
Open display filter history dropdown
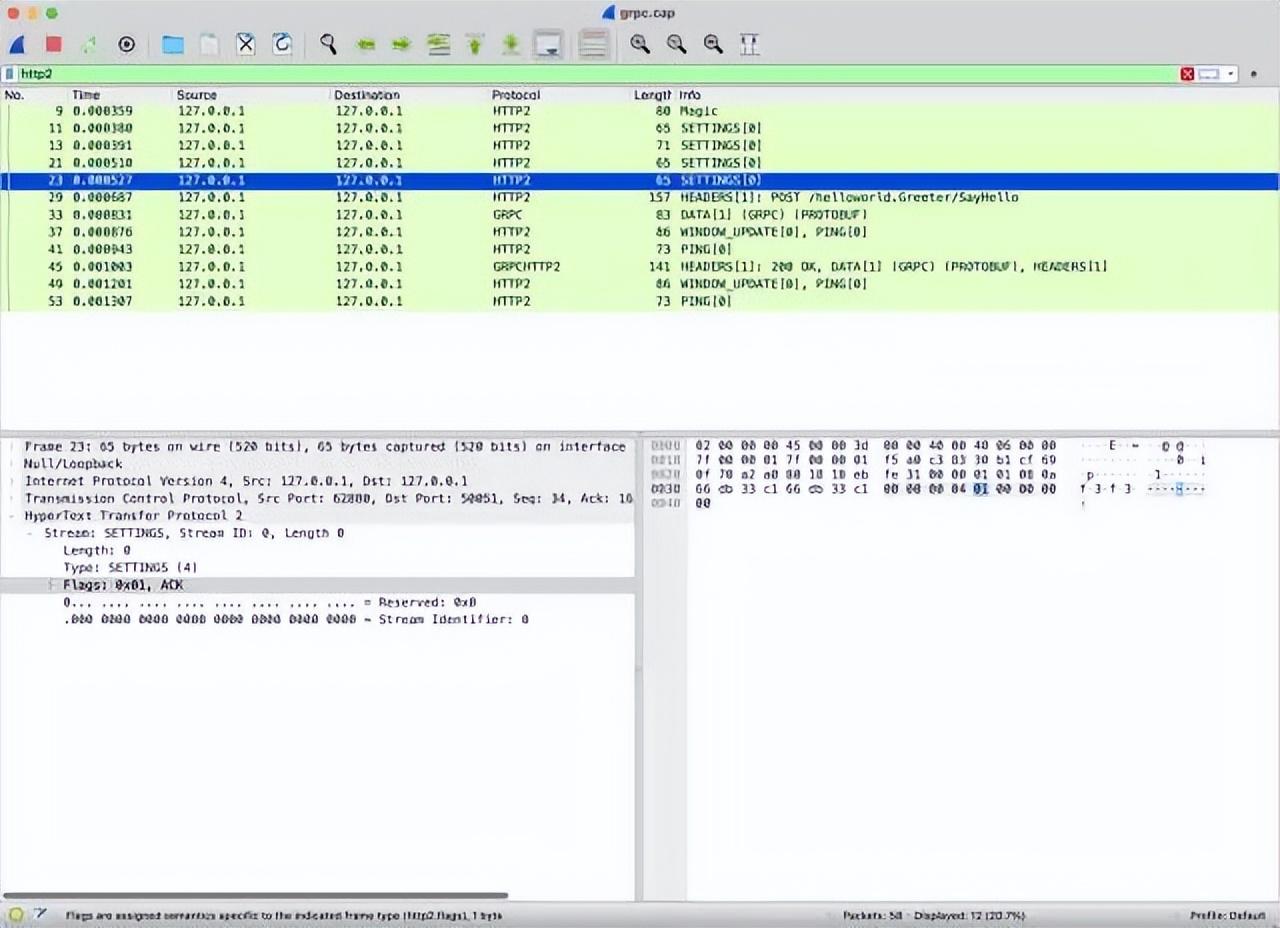(x=1231, y=74)
